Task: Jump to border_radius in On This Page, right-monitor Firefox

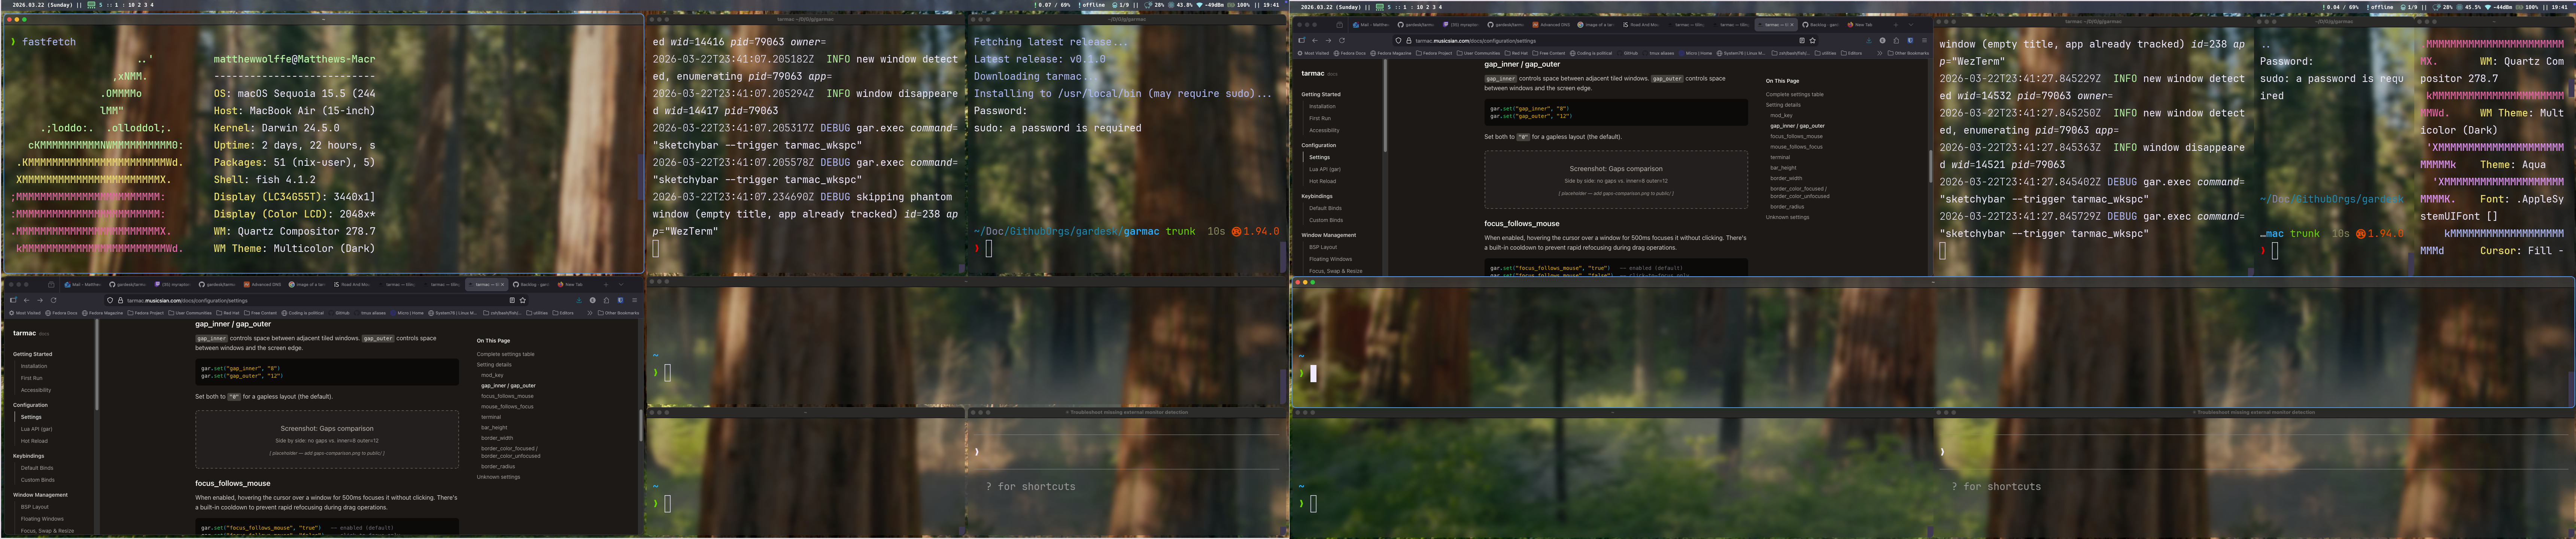Action: [x=1787, y=207]
